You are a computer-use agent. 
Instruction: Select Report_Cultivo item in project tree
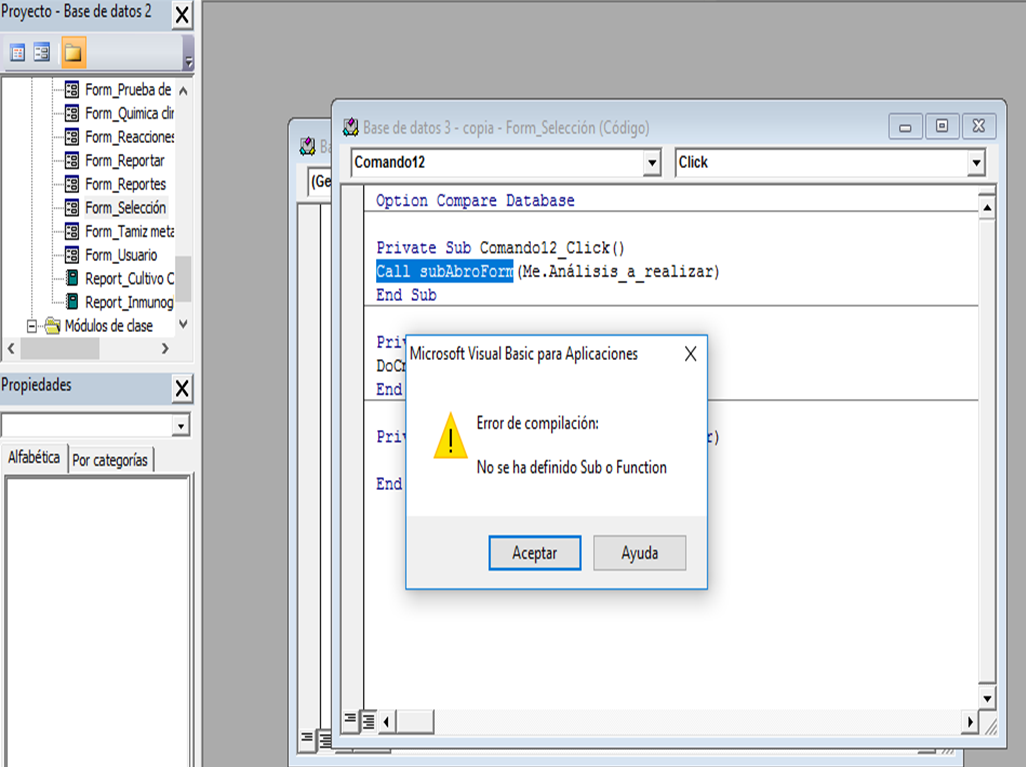(x=130, y=278)
